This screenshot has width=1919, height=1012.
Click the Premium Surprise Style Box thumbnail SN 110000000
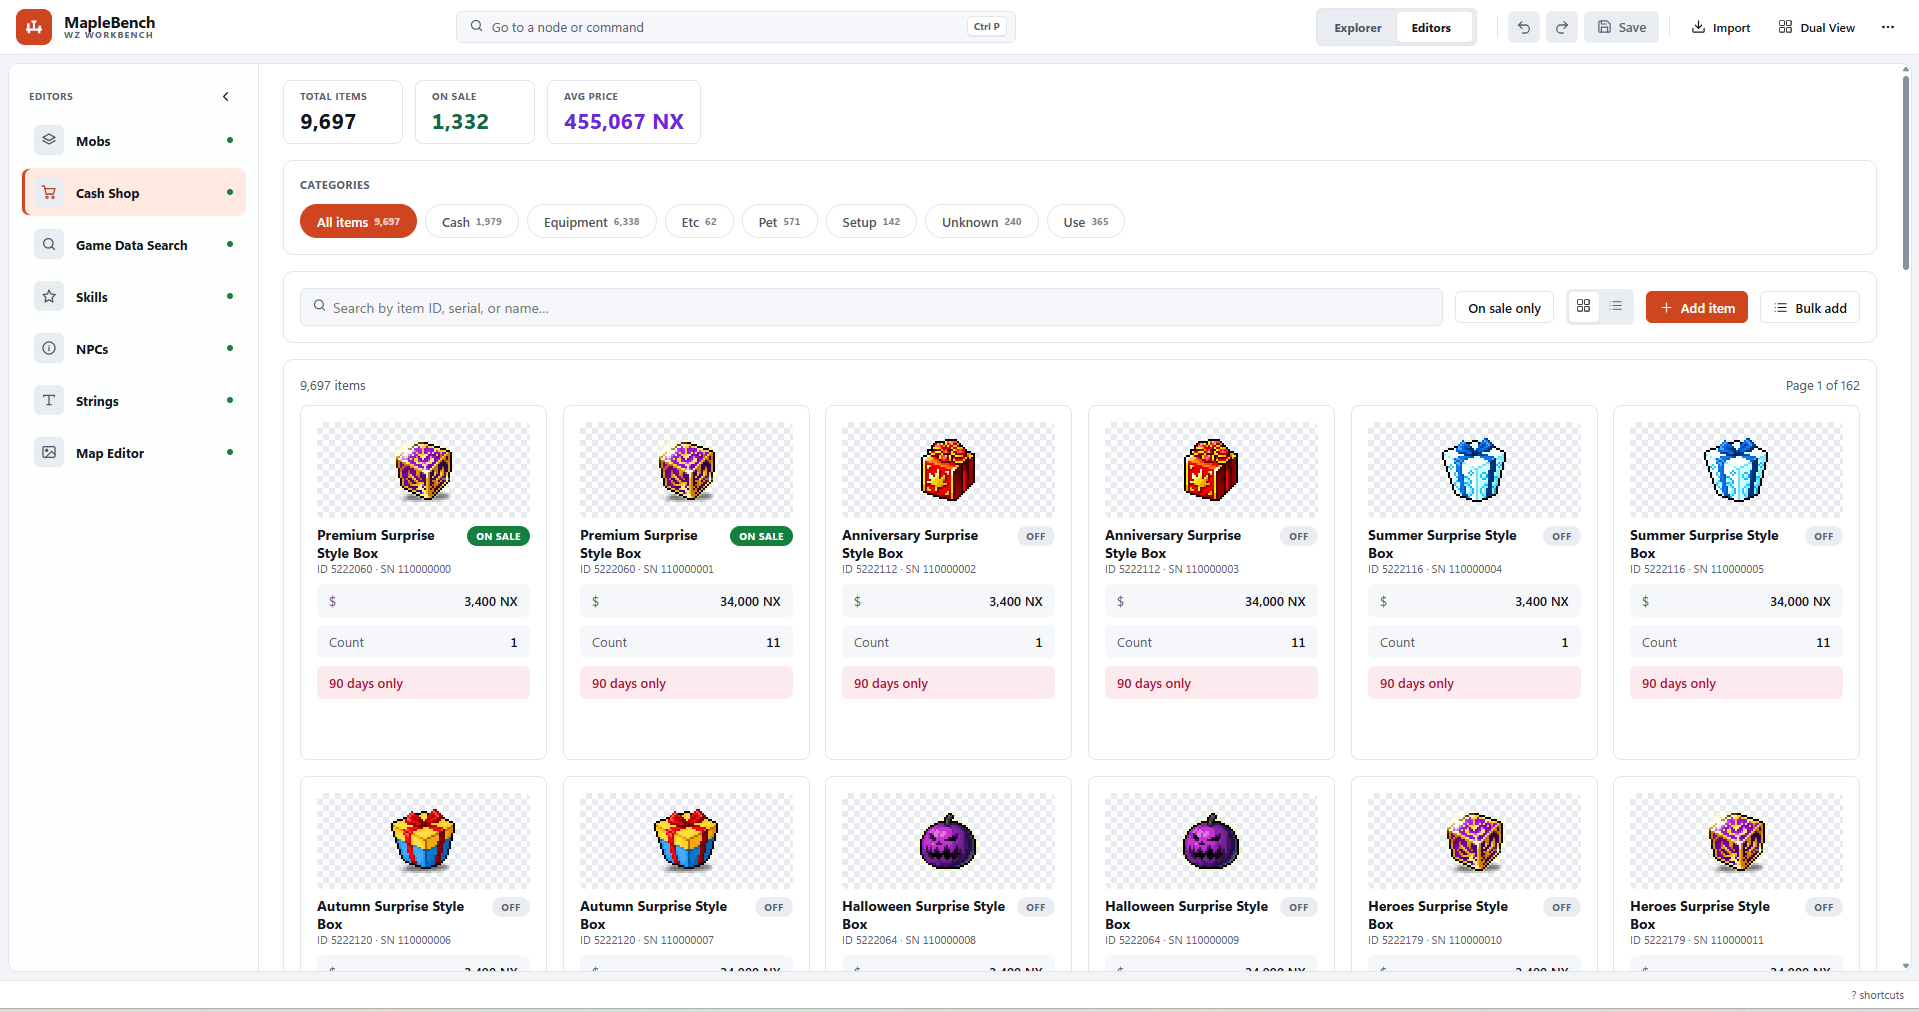tap(423, 470)
